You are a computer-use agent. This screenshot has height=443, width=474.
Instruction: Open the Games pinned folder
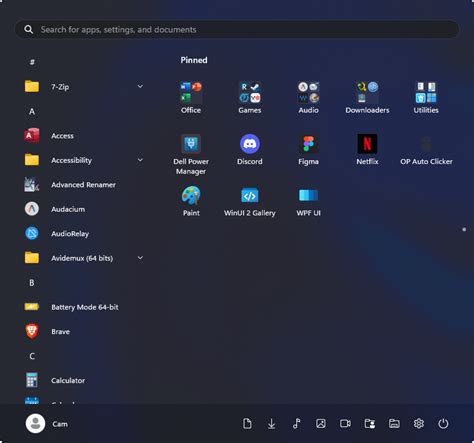(x=250, y=98)
